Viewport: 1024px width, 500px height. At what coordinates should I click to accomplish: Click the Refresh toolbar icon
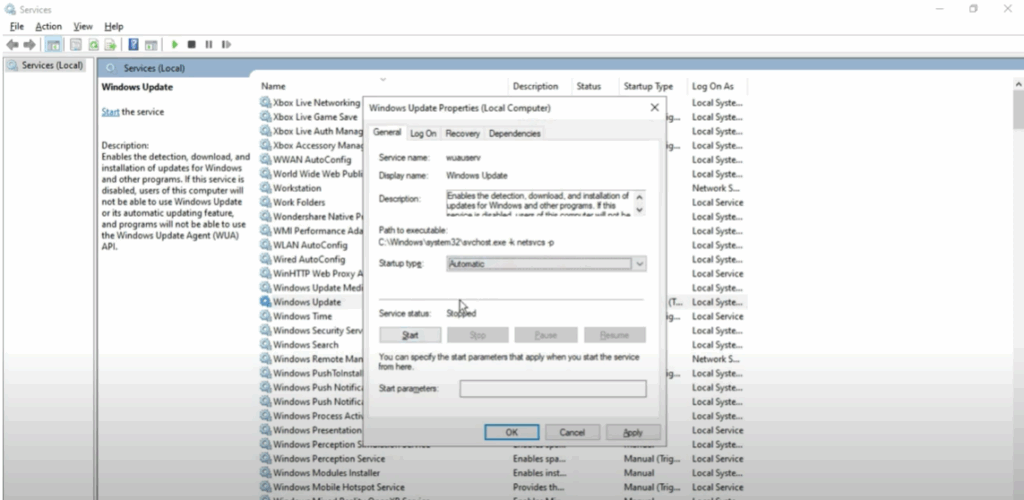94,45
